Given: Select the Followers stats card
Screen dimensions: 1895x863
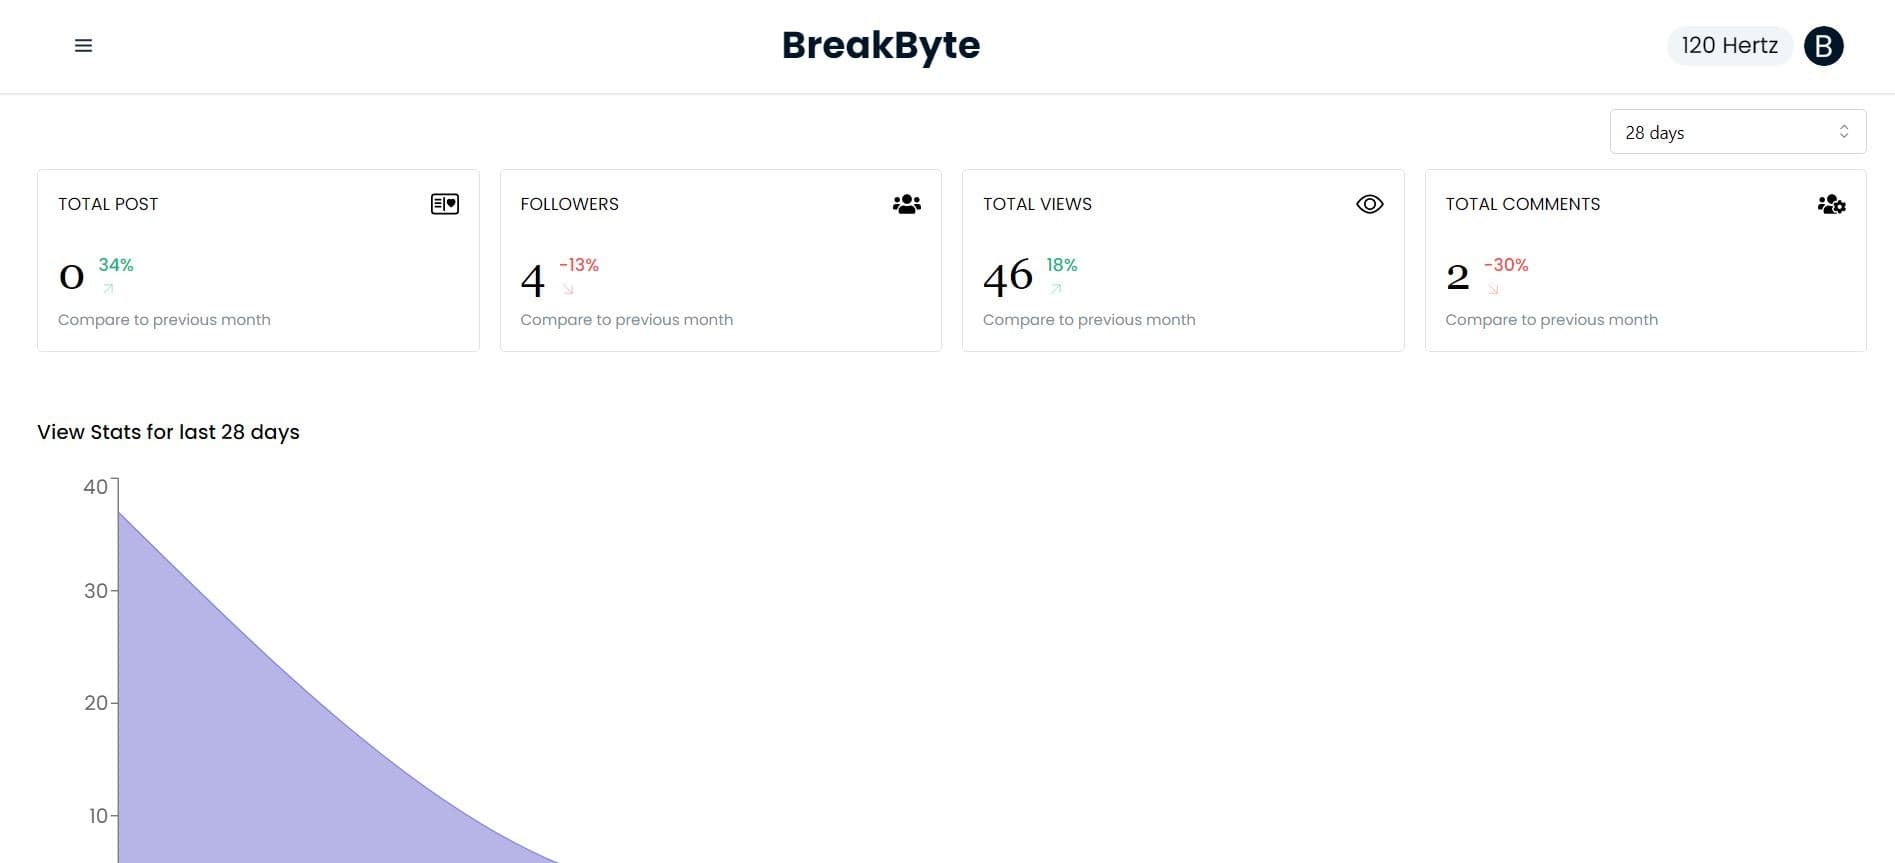Looking at the screenshot, I should pyautogui.click(x=721, y=260).
